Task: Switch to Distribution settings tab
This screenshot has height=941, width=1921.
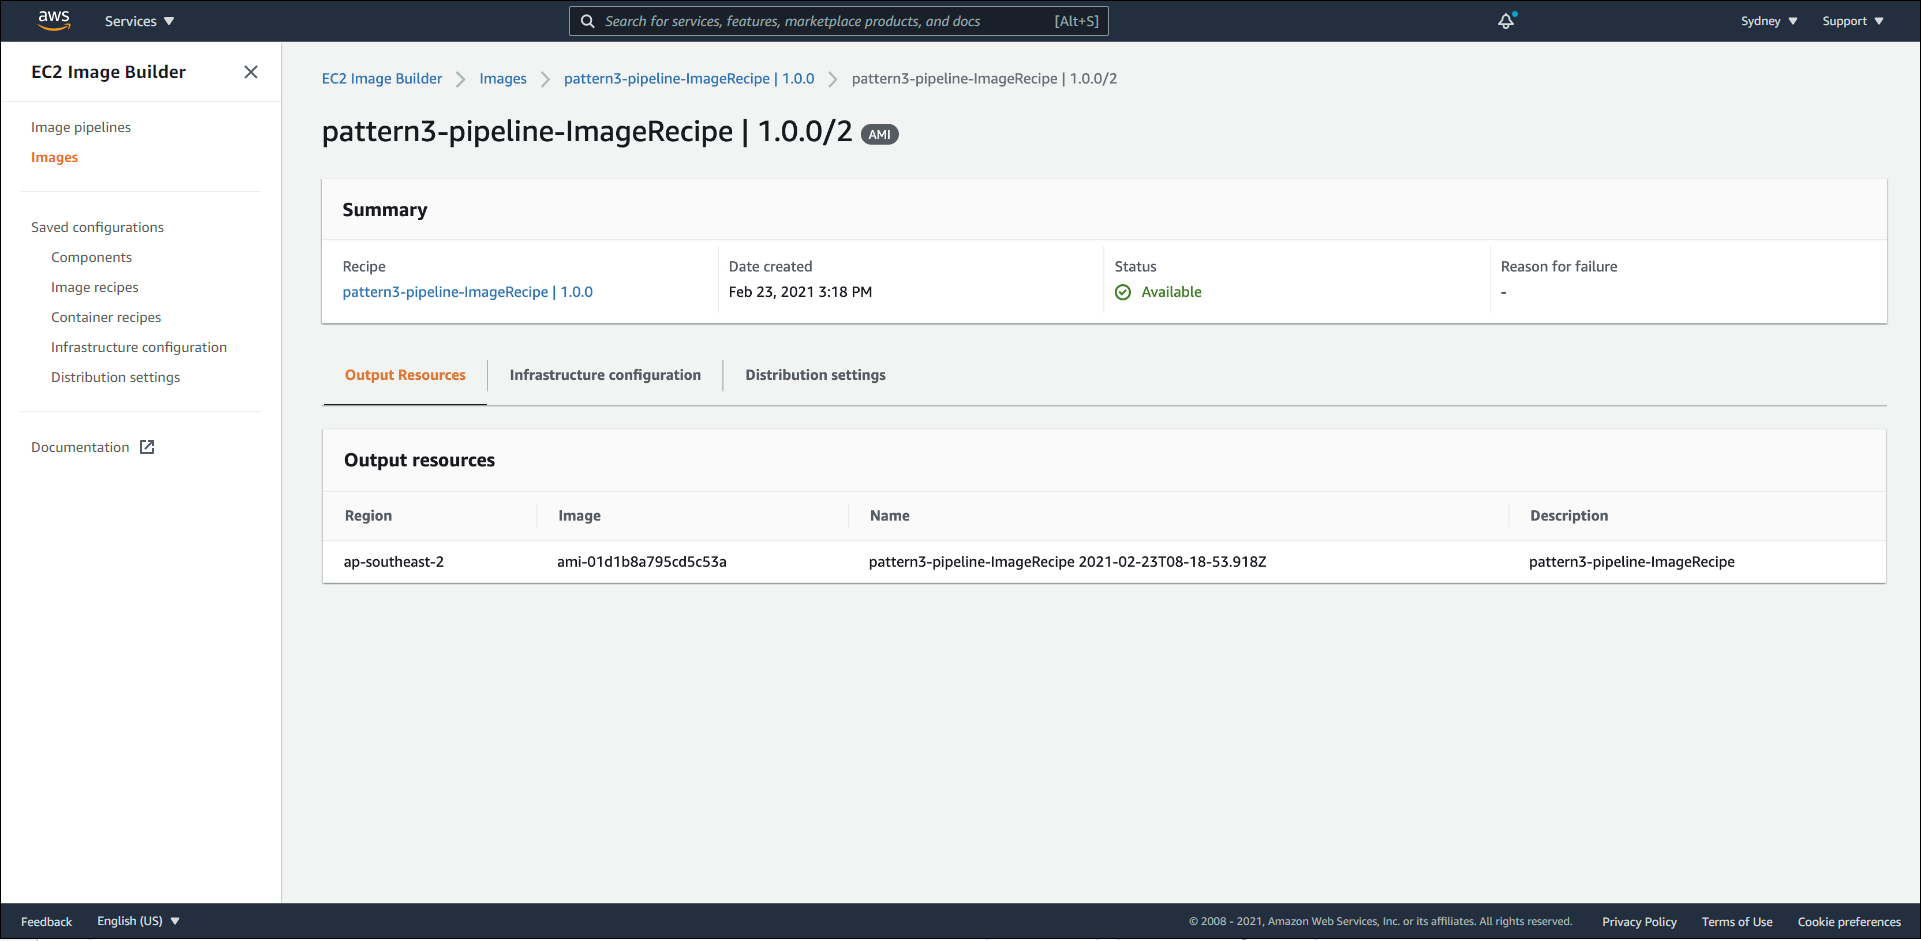Action: point(815,375)
